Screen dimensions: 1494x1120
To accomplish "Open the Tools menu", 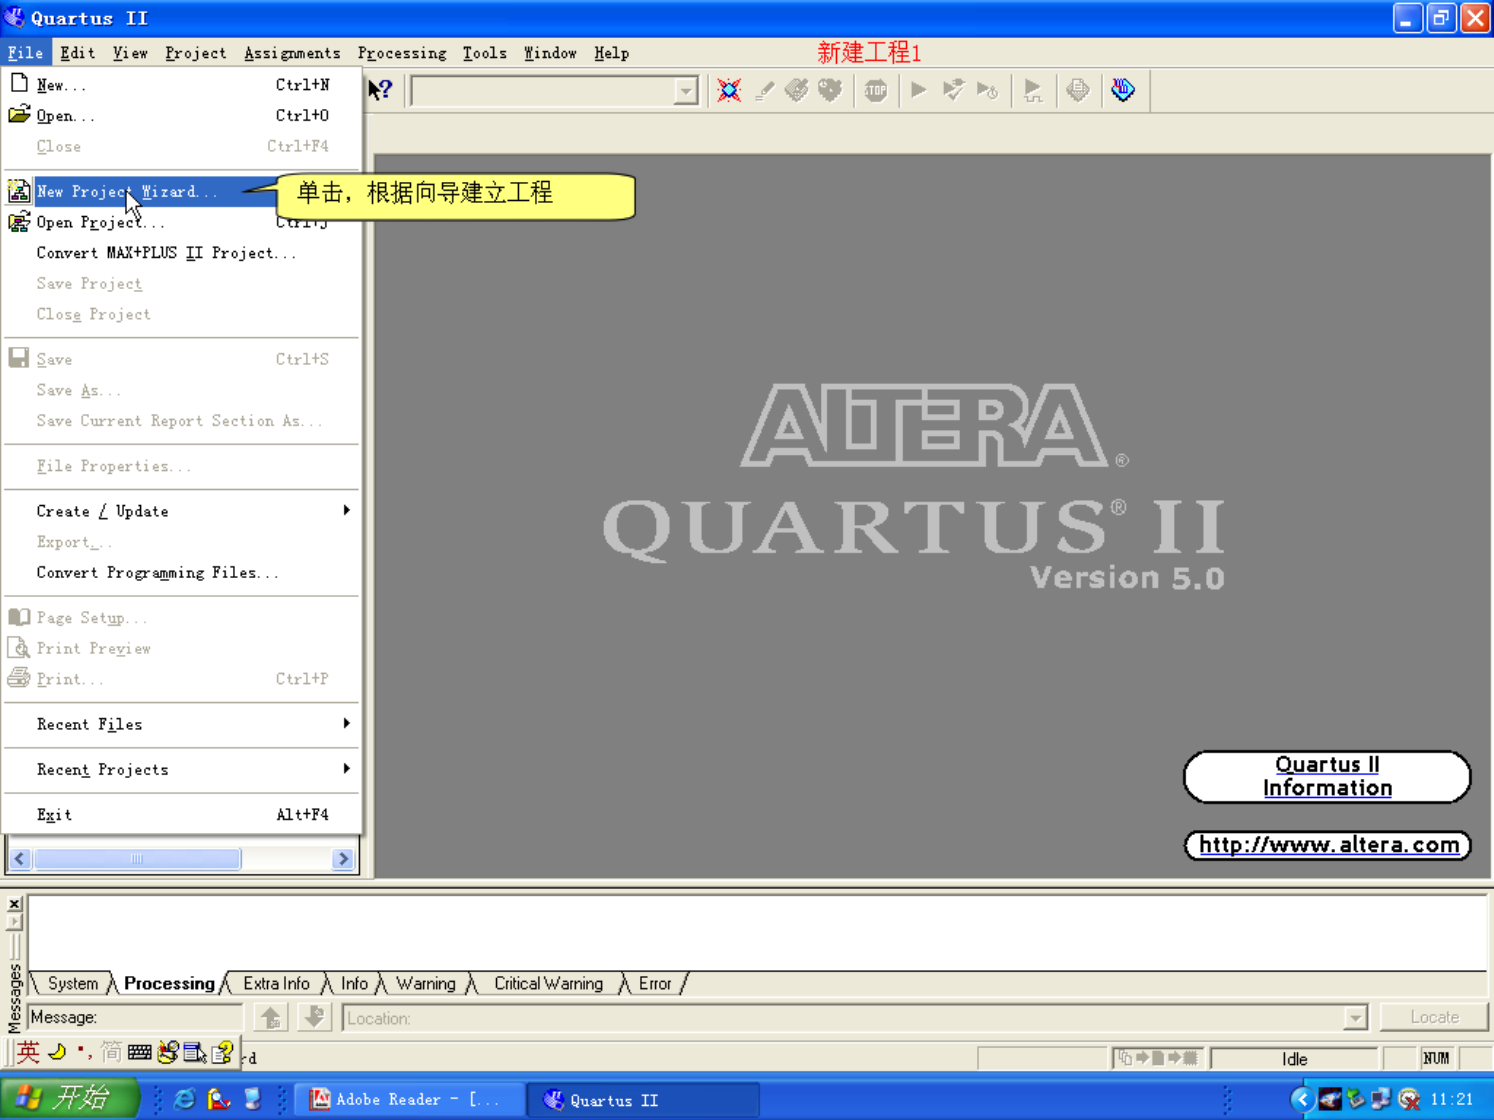I will [484, 53].
